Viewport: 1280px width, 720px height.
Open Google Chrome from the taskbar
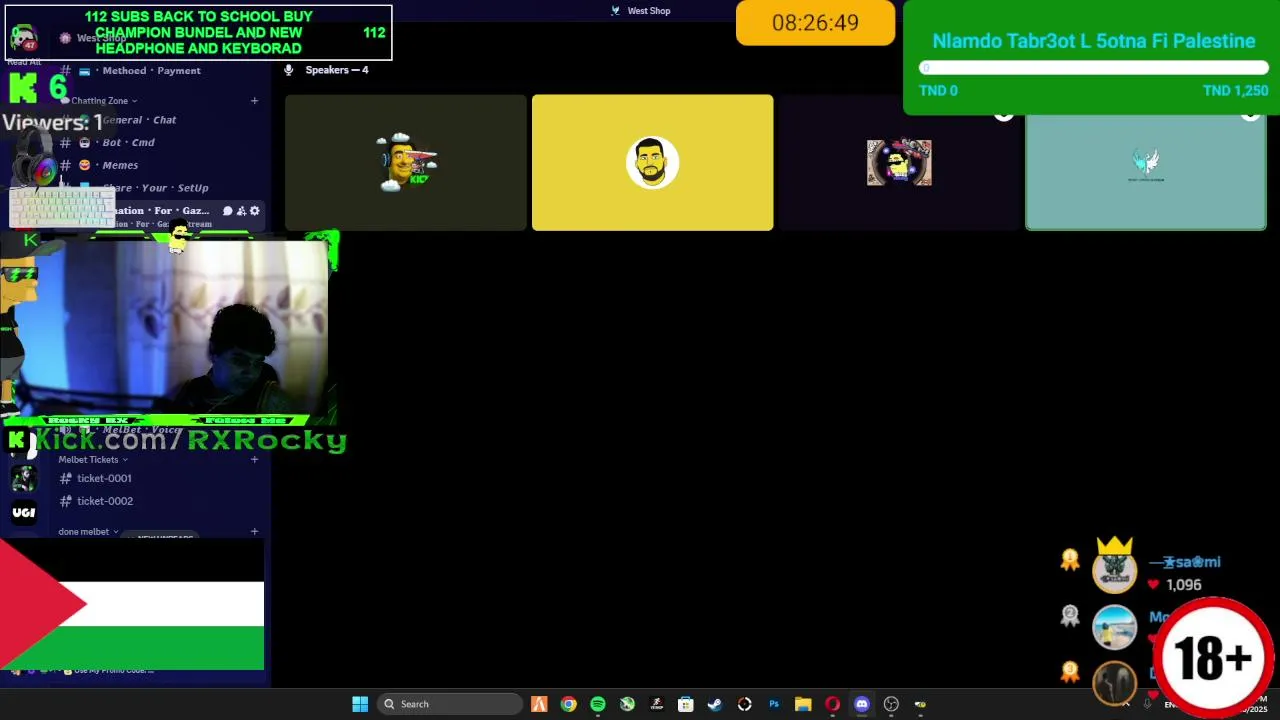(x=568, y=704)
